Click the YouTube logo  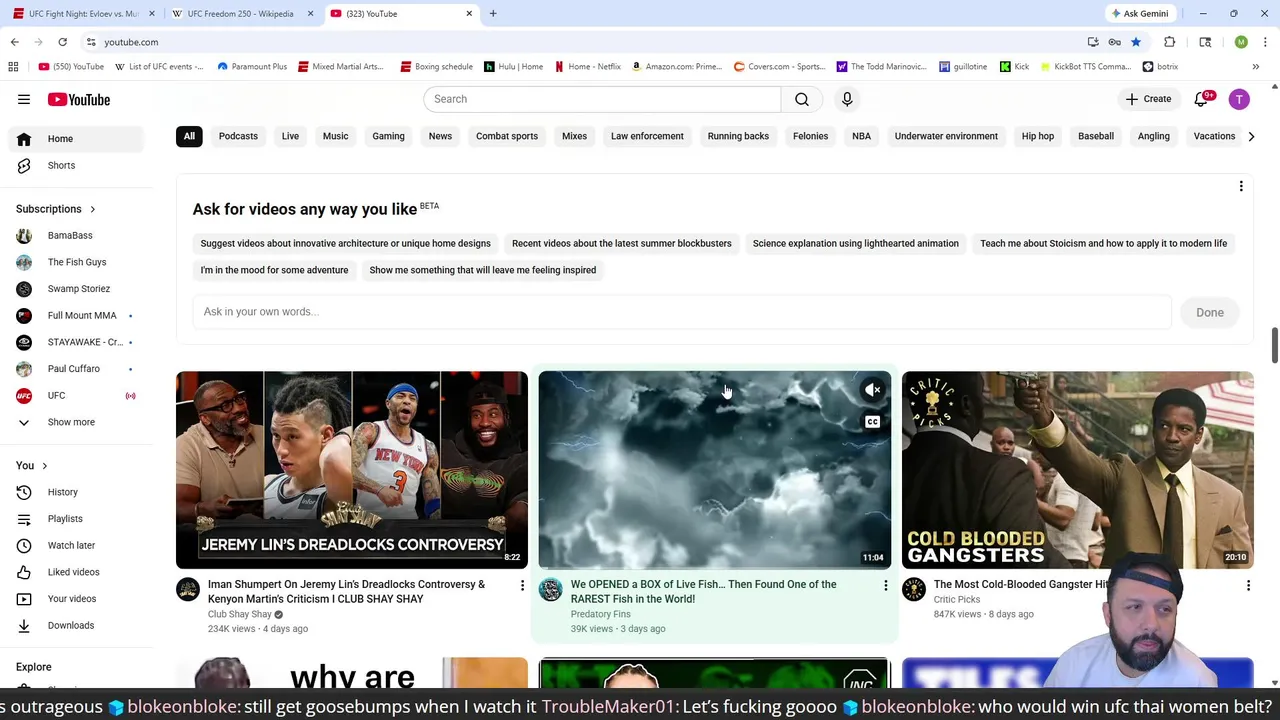pyautogui.click(x=79, y=99)
